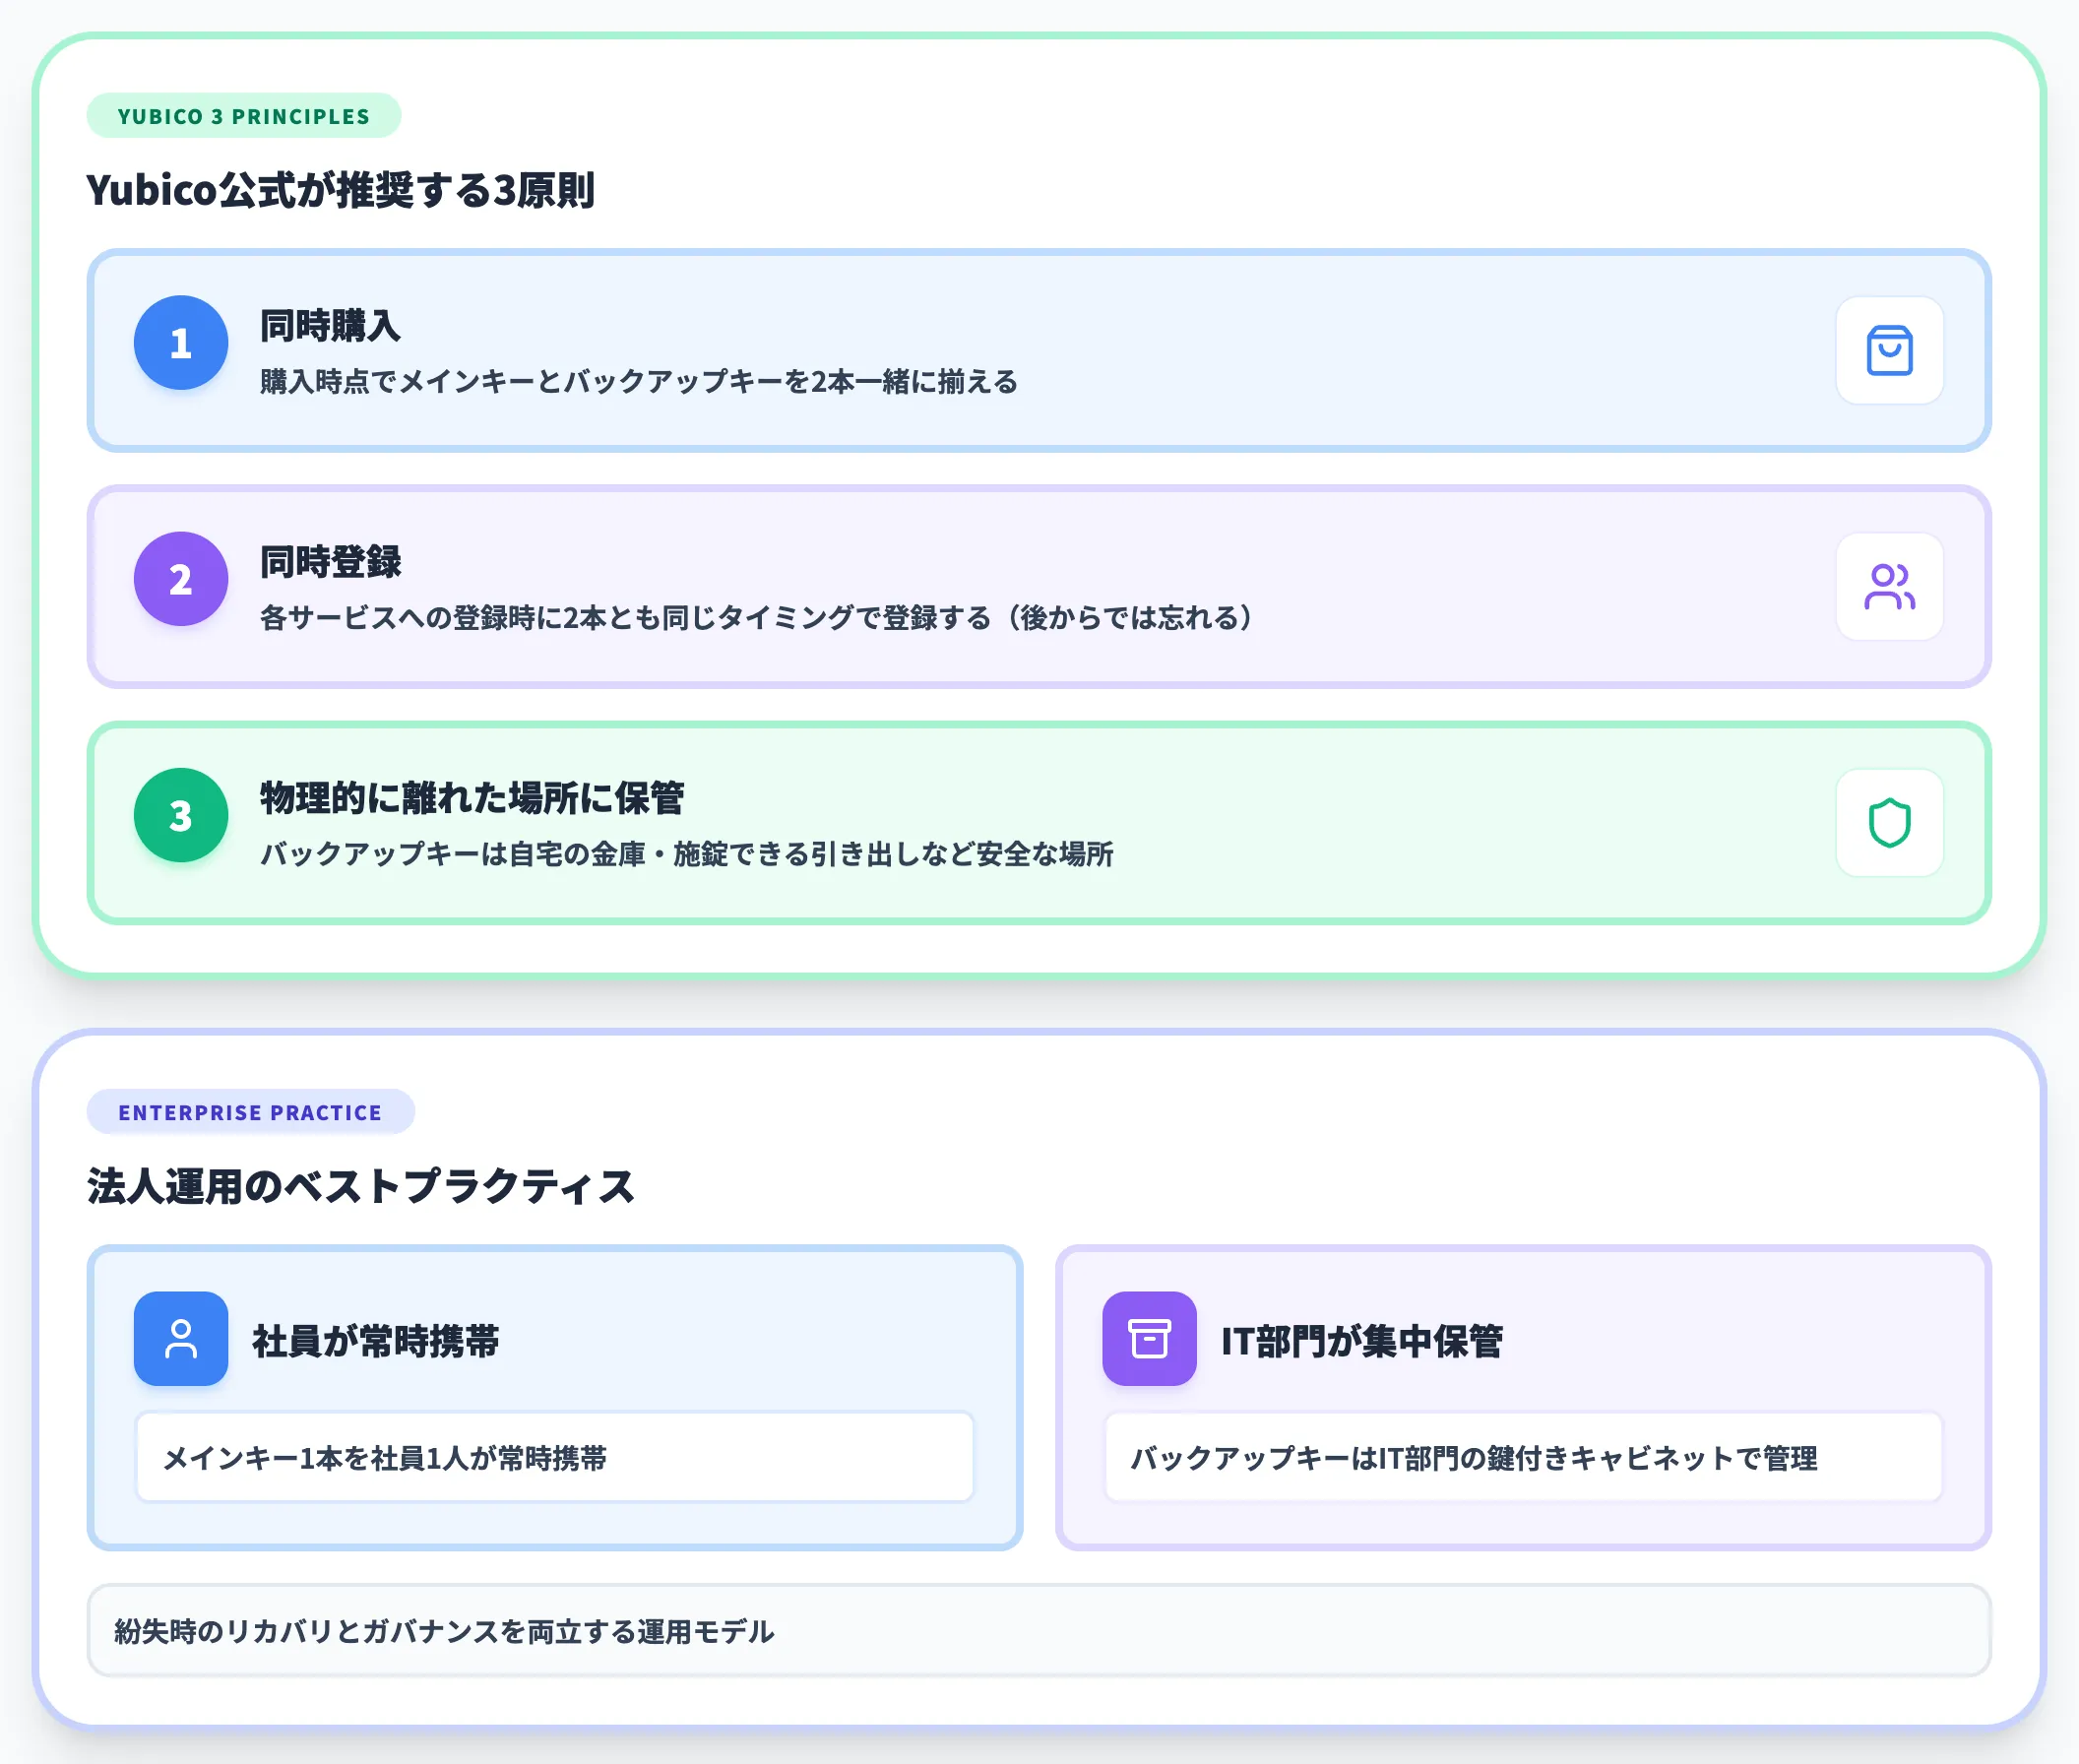Click the title 社員が常時携帯
Image resolution: width=2079 pixels, height=1764 pixels.
coord(376,1341)
